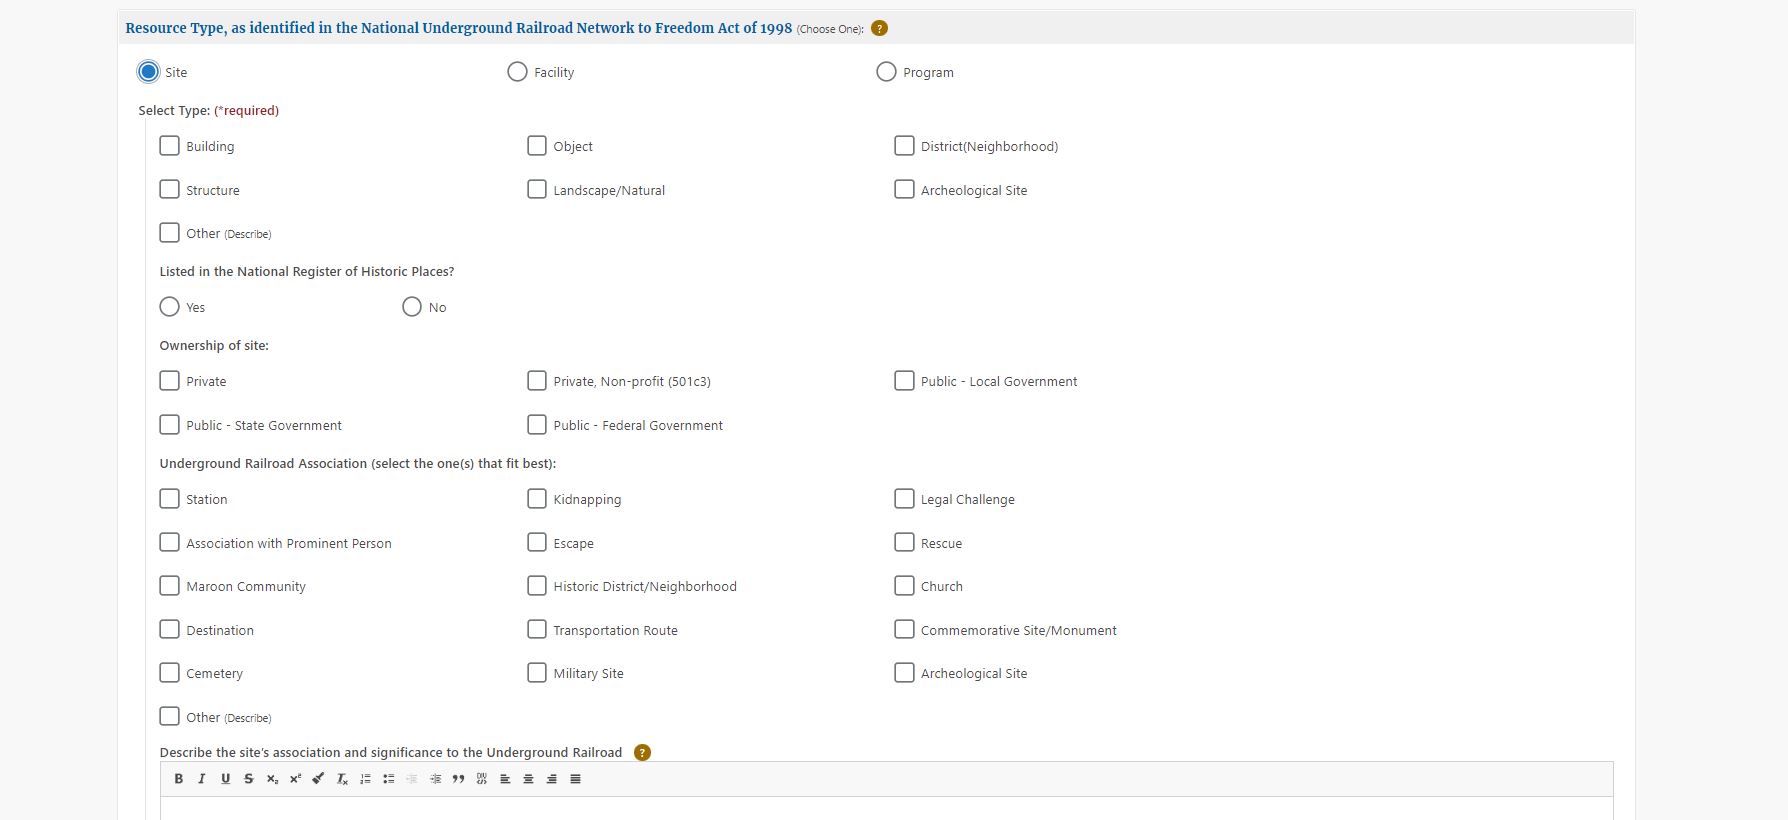
Task: Click the site significance description text area
Action: [x=886, y=808]
